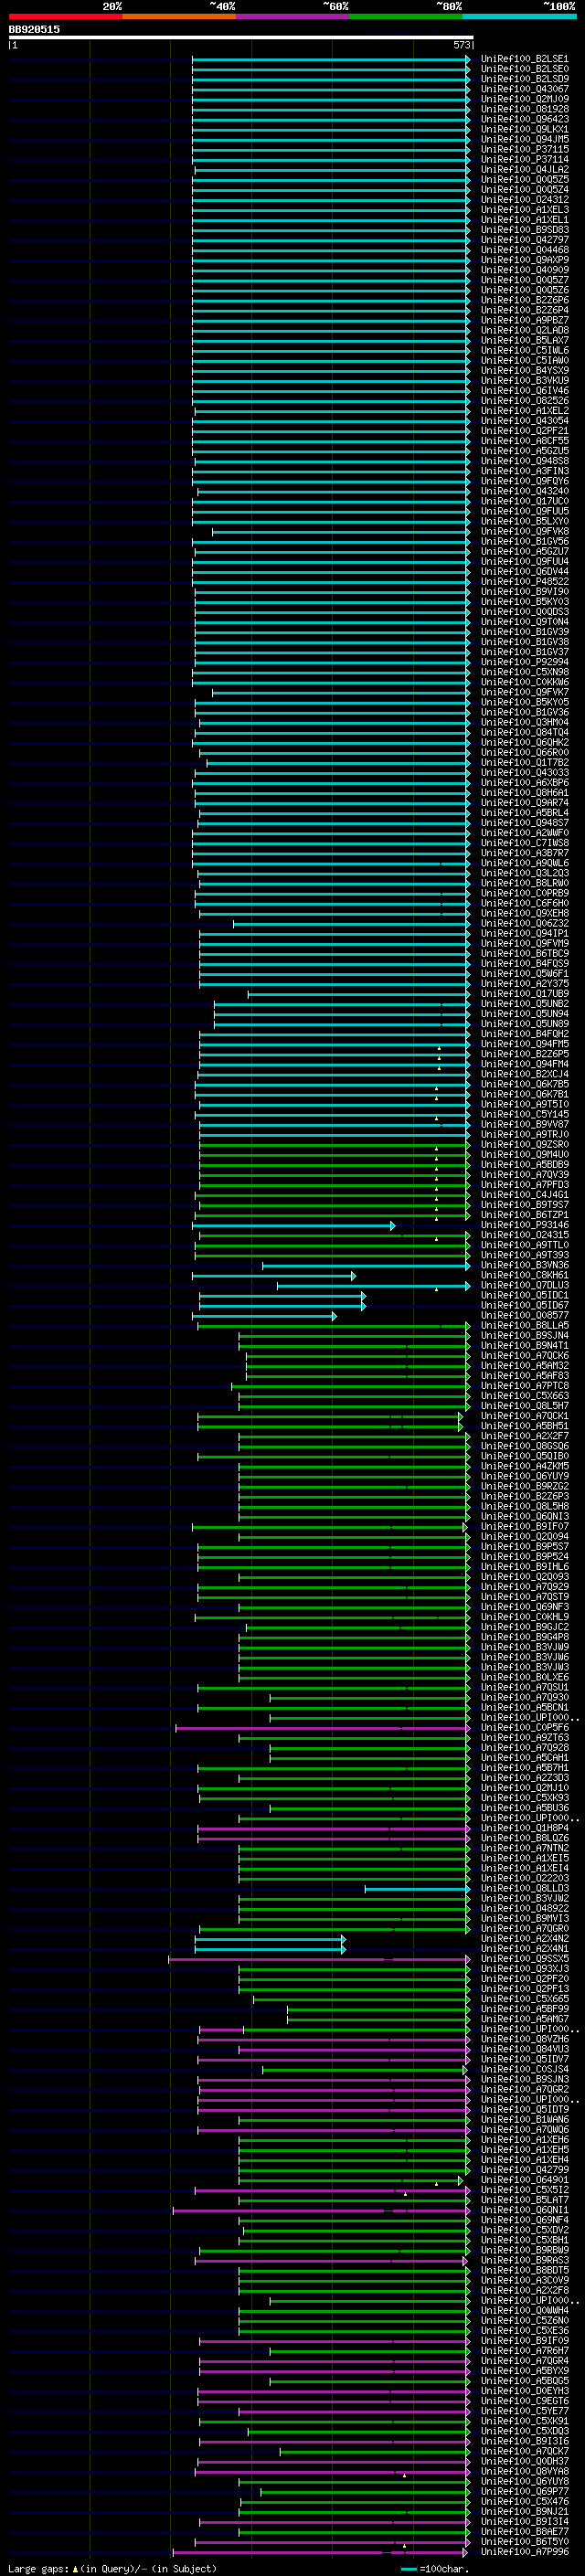Click the UniRef100_B0LXE6 label

click(x=525, y=1677)
